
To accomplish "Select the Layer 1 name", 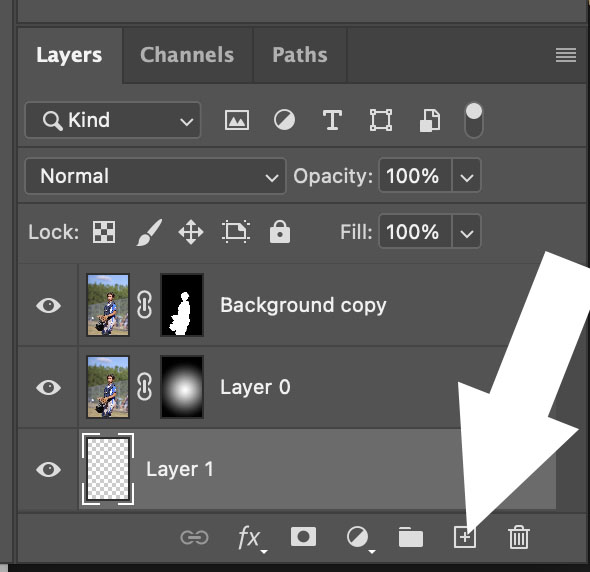I will (180, 469).
